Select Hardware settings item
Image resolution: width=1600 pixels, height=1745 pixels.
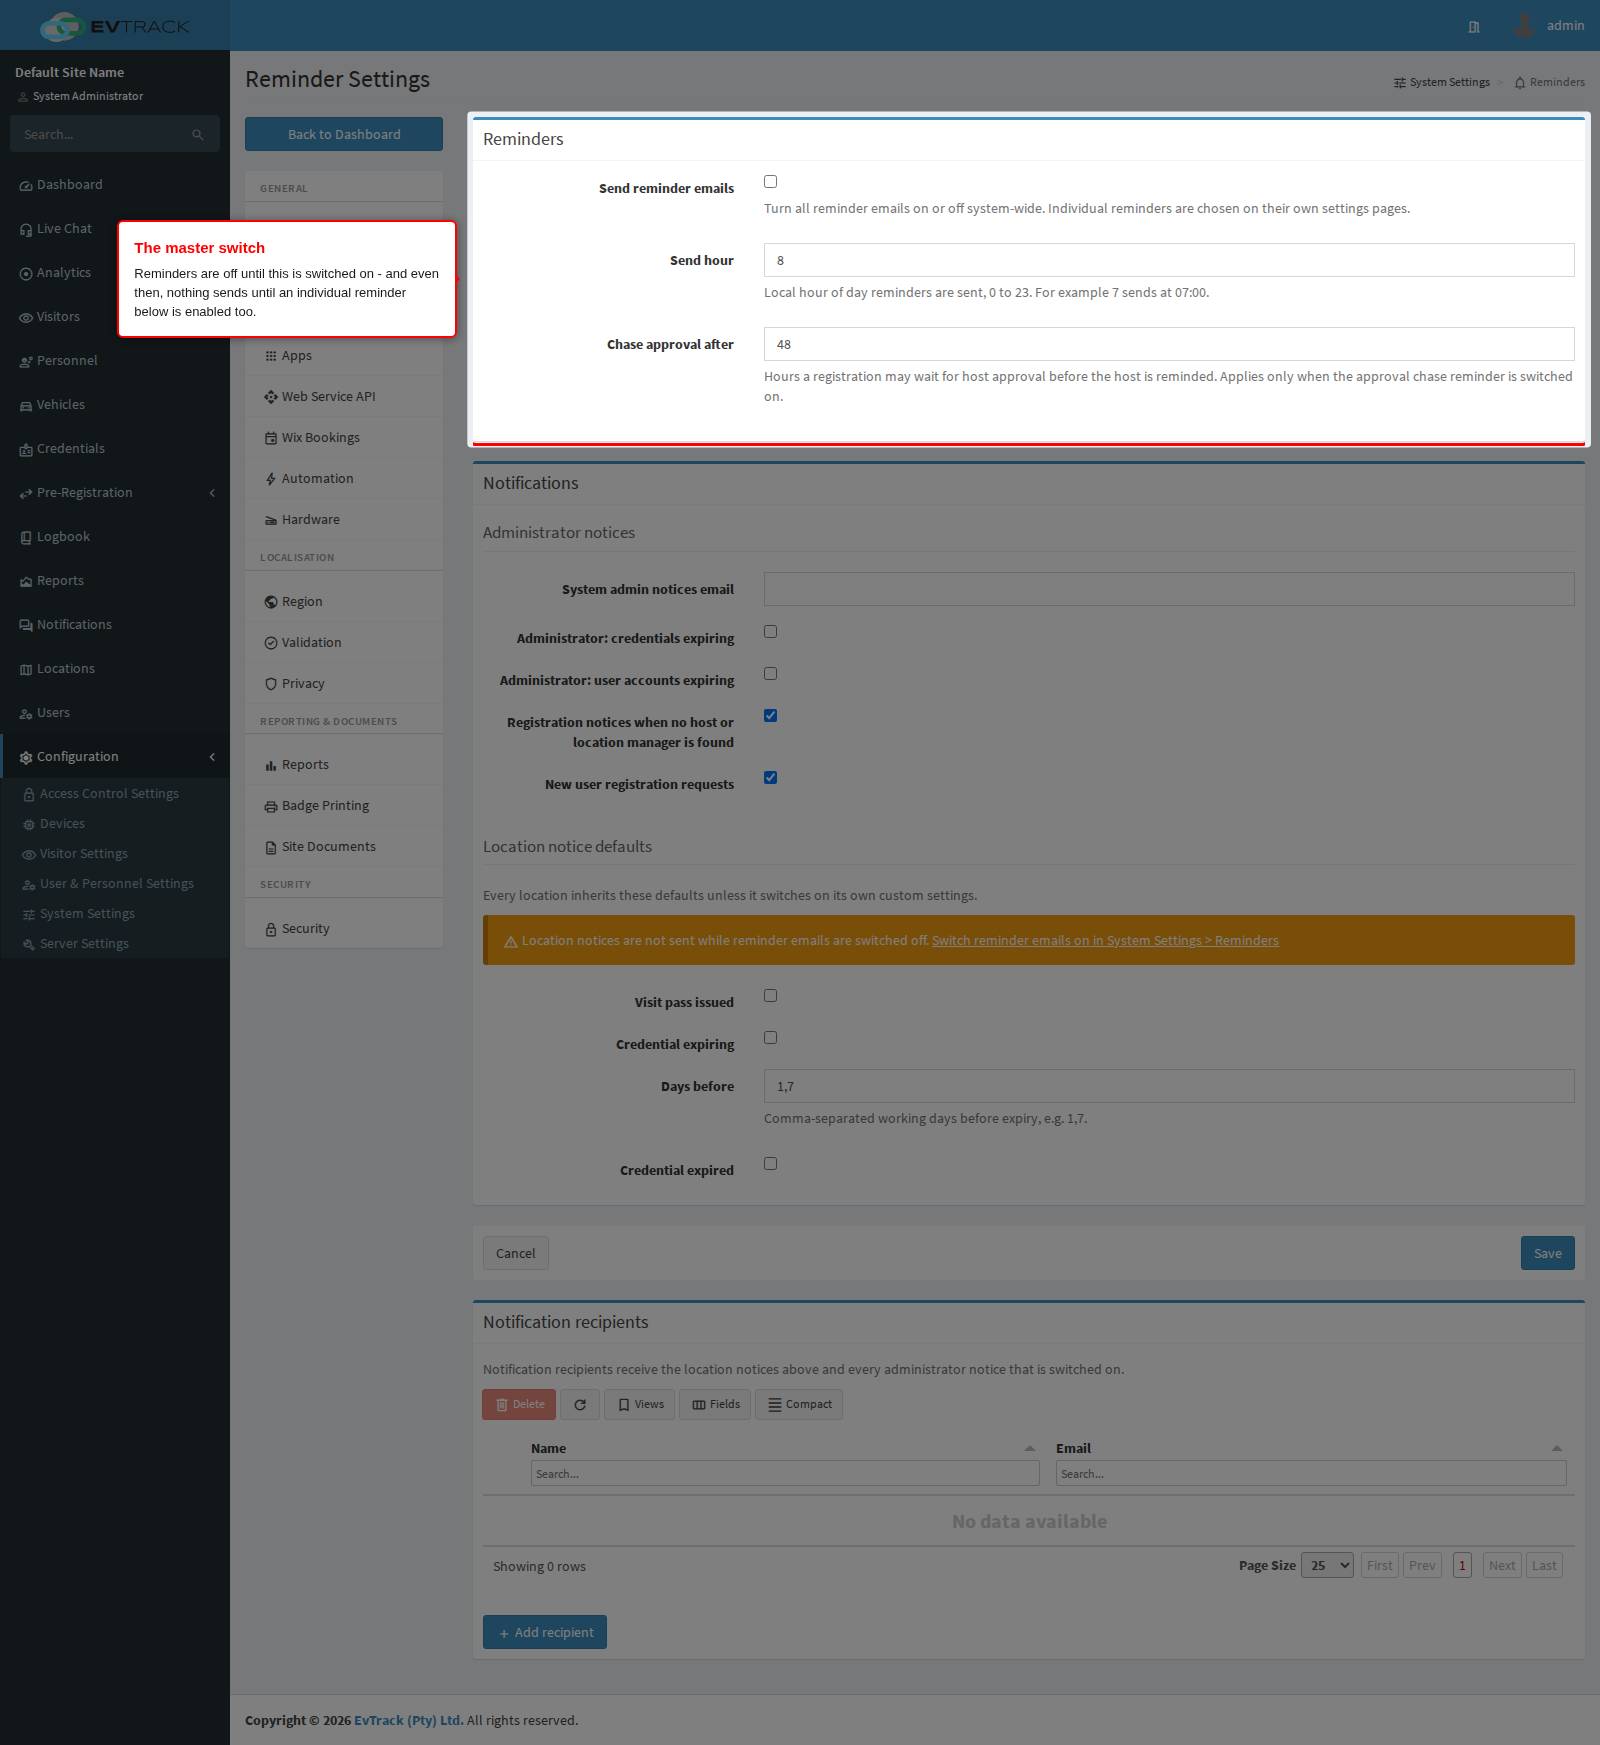click(344, 520)
